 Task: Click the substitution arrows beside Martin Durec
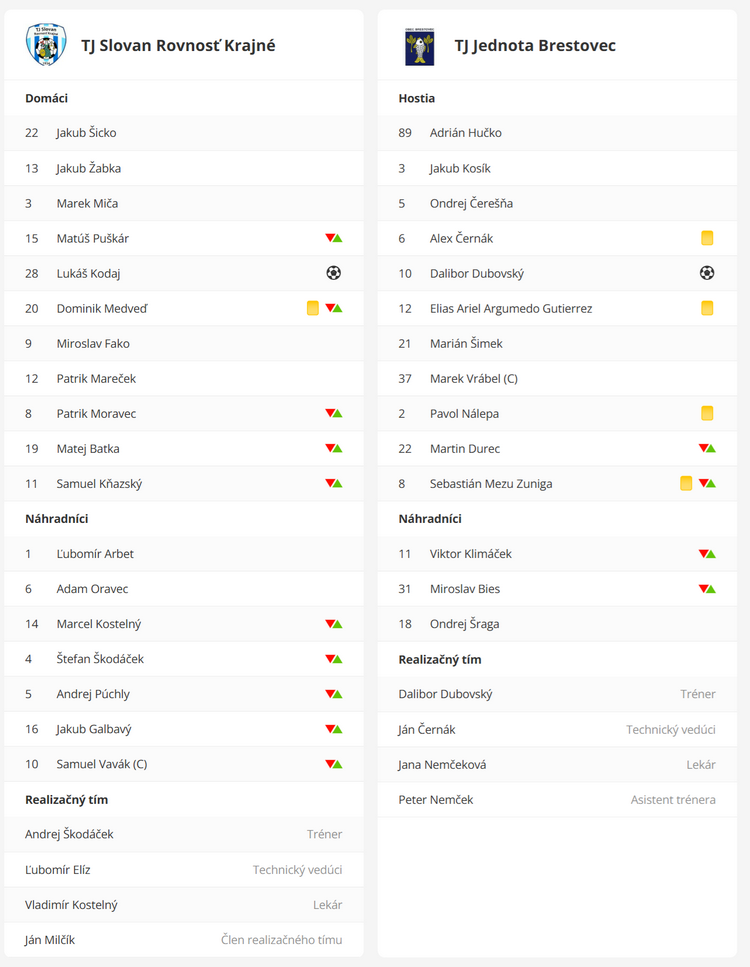707,449
